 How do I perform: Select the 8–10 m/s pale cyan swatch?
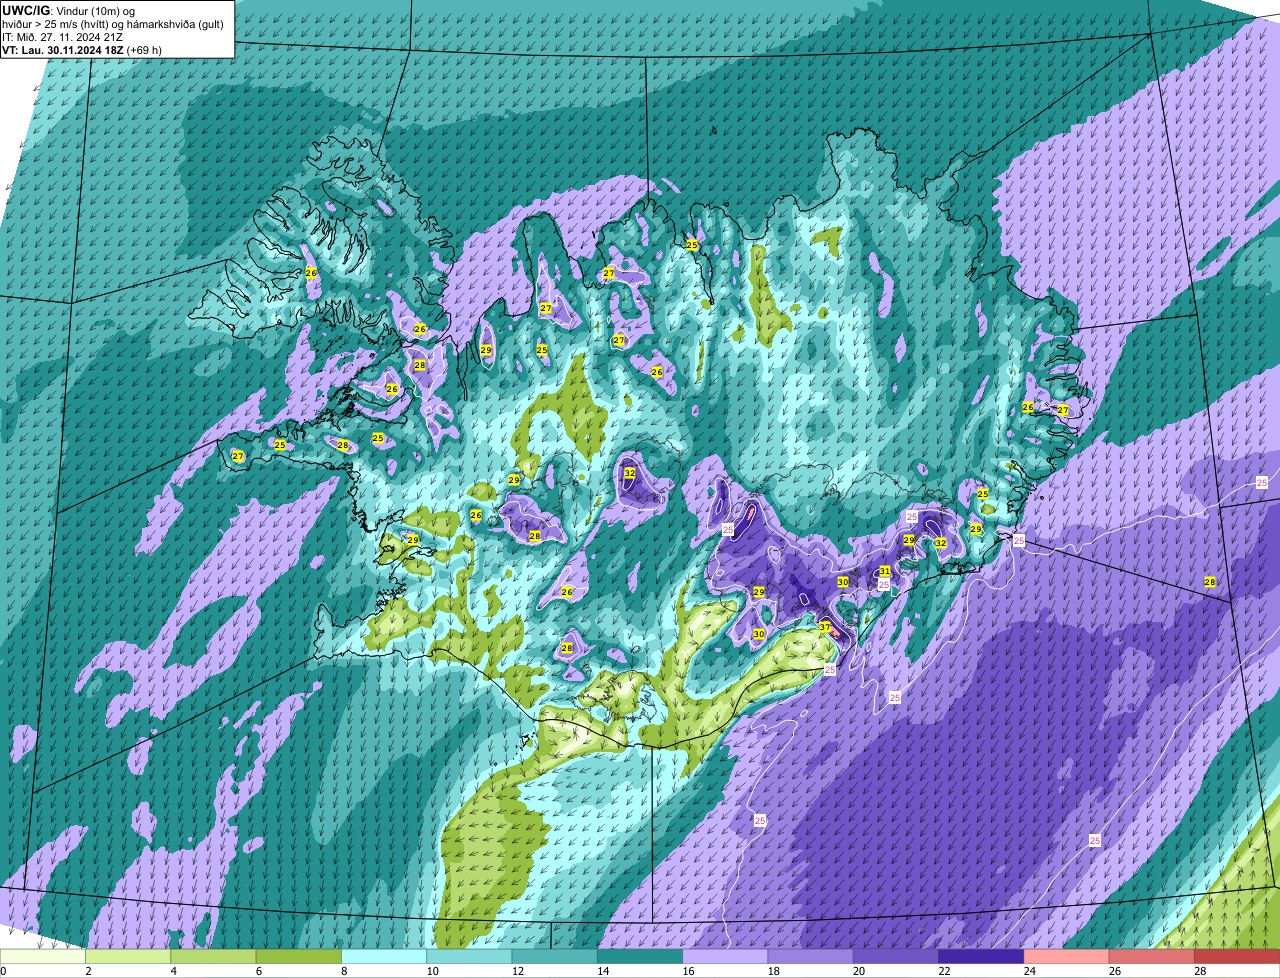point(385,956)
